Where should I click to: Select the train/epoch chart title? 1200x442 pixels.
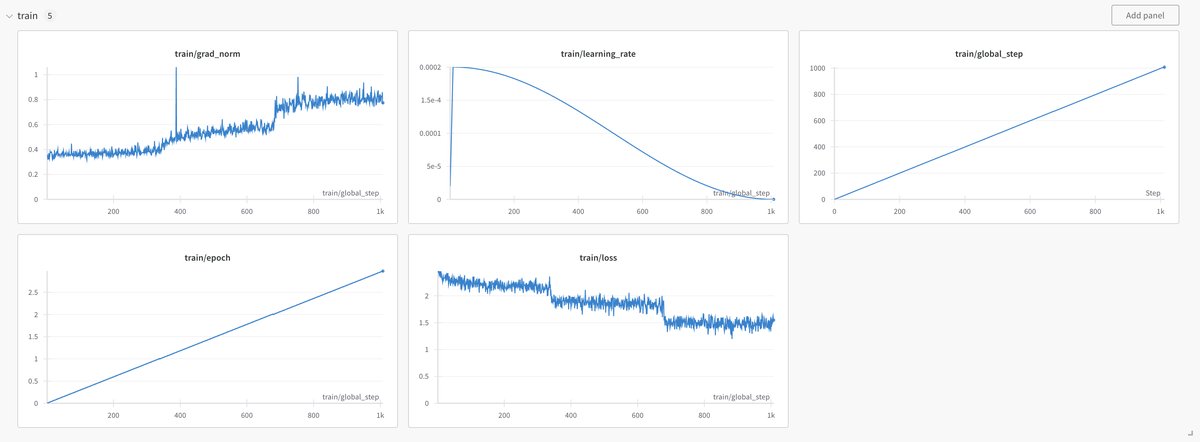click(207, 257)
